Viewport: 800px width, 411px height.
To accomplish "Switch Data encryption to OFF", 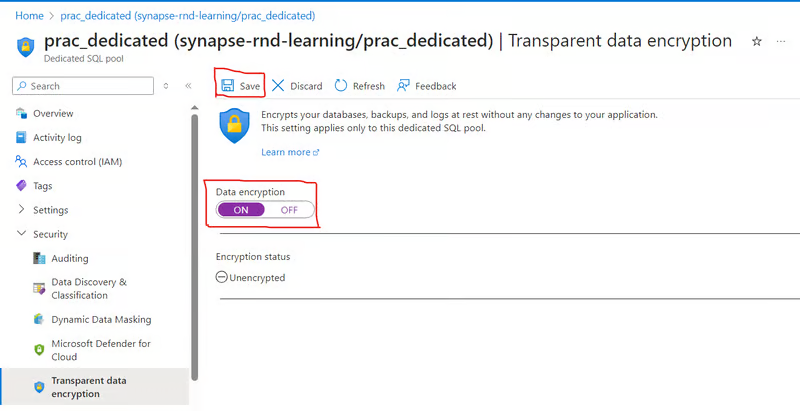I will click(x=289, y=210).
